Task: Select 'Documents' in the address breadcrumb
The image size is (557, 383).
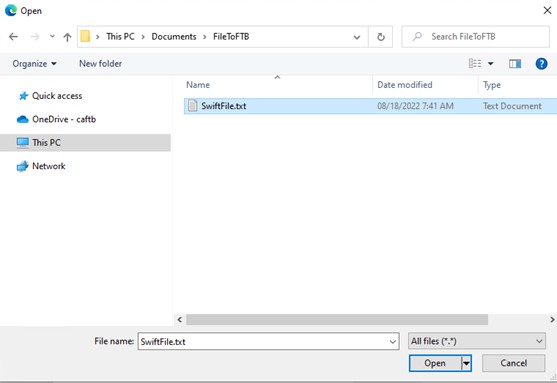Action: pyautogui.click(x=174, y=37)
